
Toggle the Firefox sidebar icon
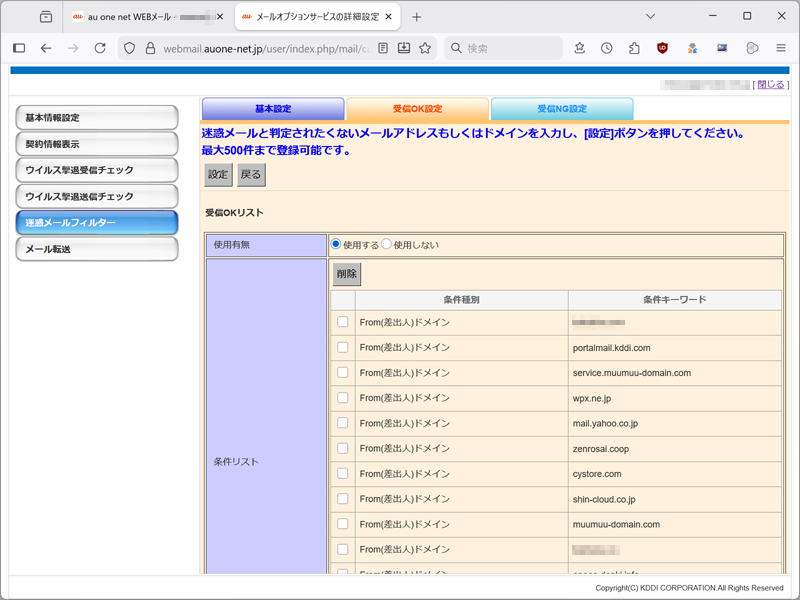19,48
